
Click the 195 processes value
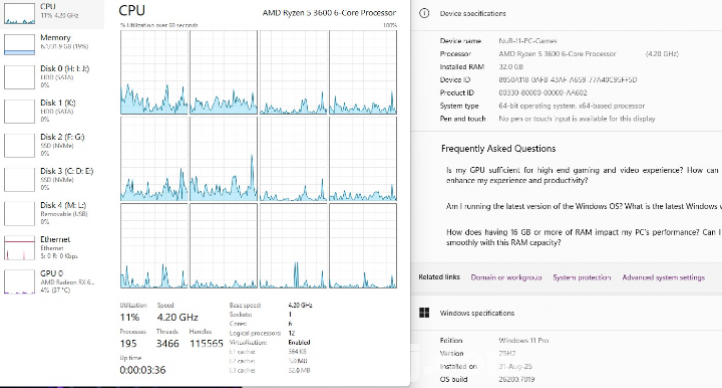pyautogui.click(x=128, y=343)
